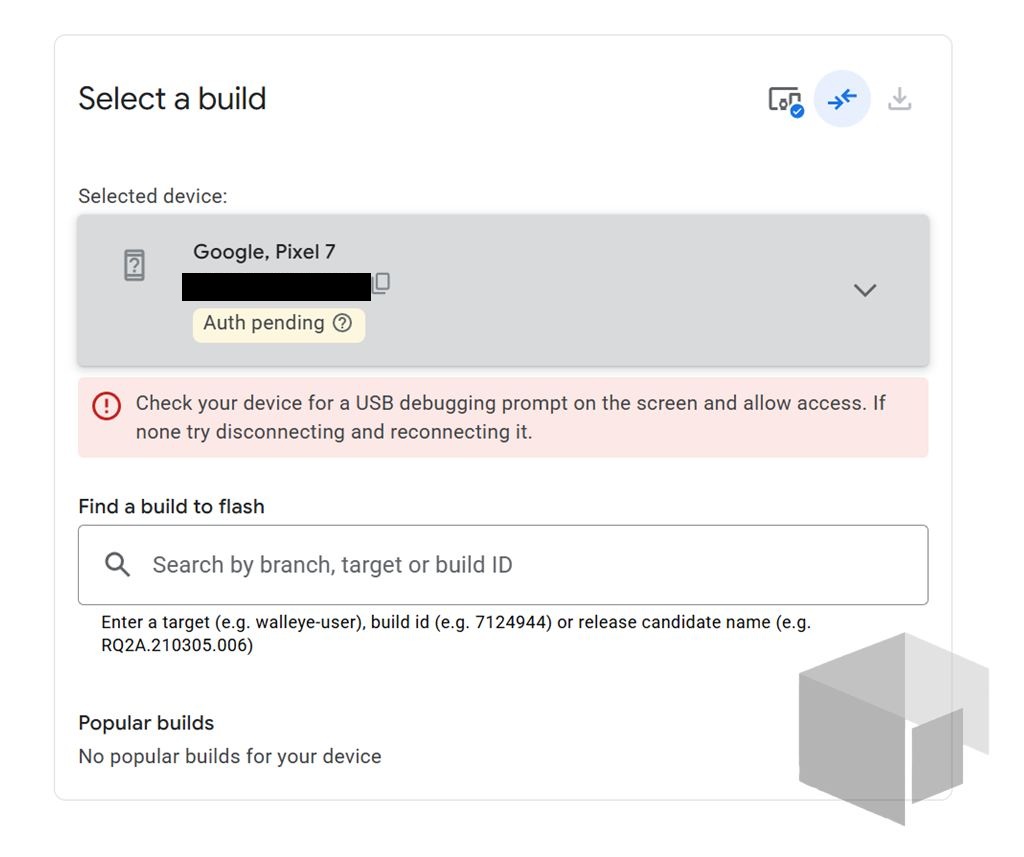1024x857 pixels.
Task: Click the Find a build to flash label
Action: 171,506
